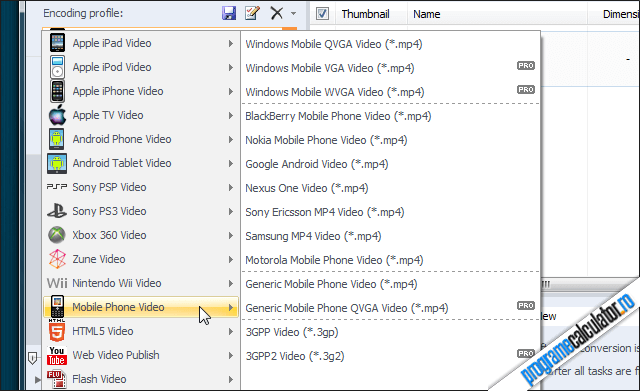Open the Web Video Publish submenu

[141, 355]
